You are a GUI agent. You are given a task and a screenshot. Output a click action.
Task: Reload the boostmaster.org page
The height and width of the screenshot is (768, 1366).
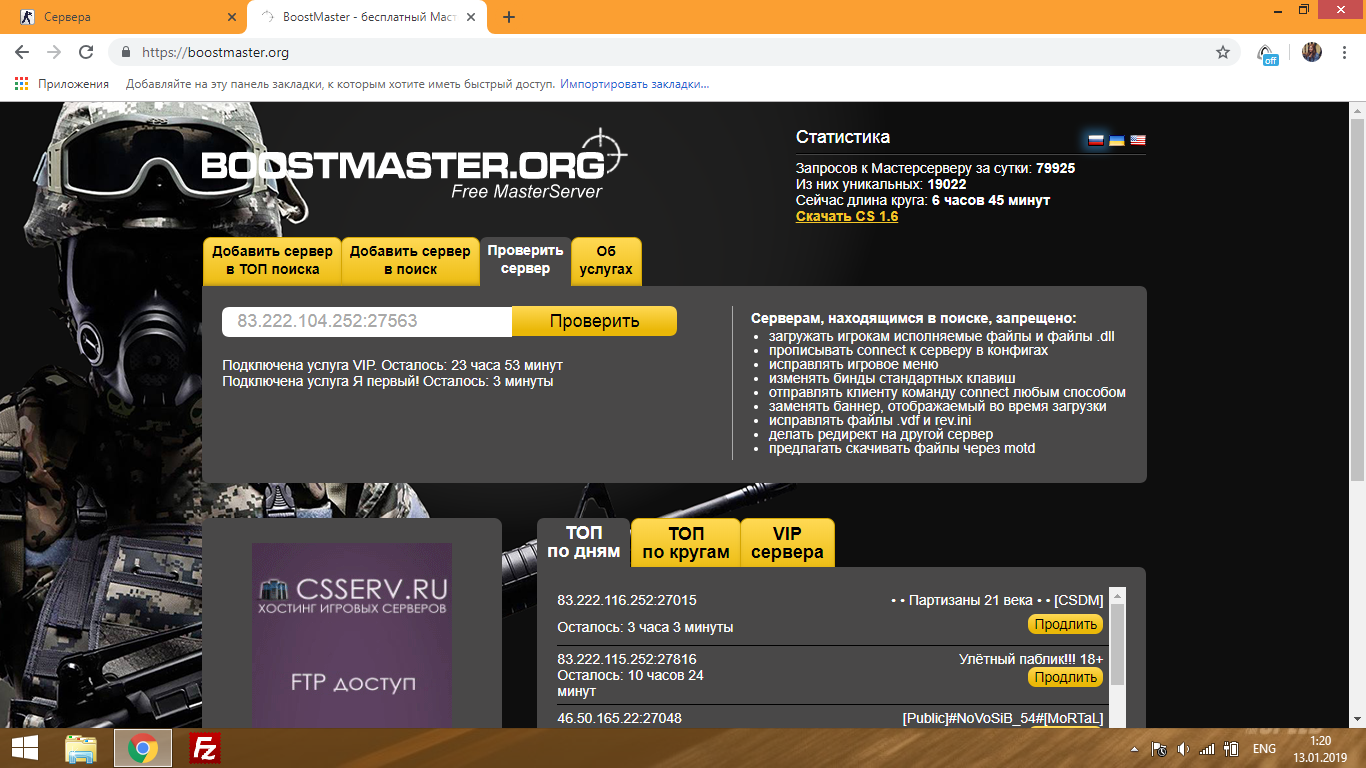click(86, 52)
